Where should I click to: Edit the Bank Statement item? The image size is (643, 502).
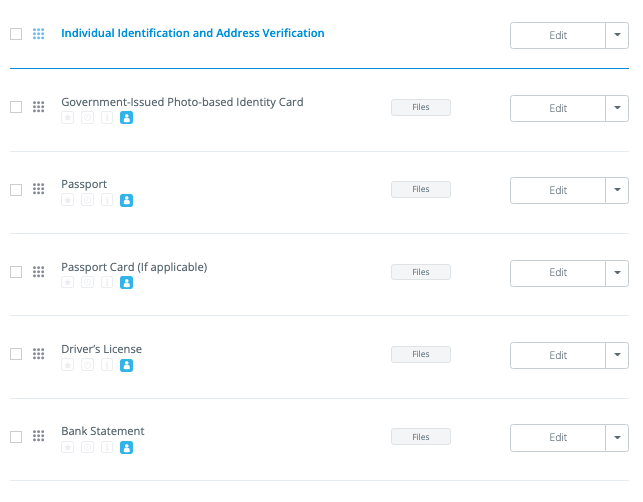click(x=557, y=437)
